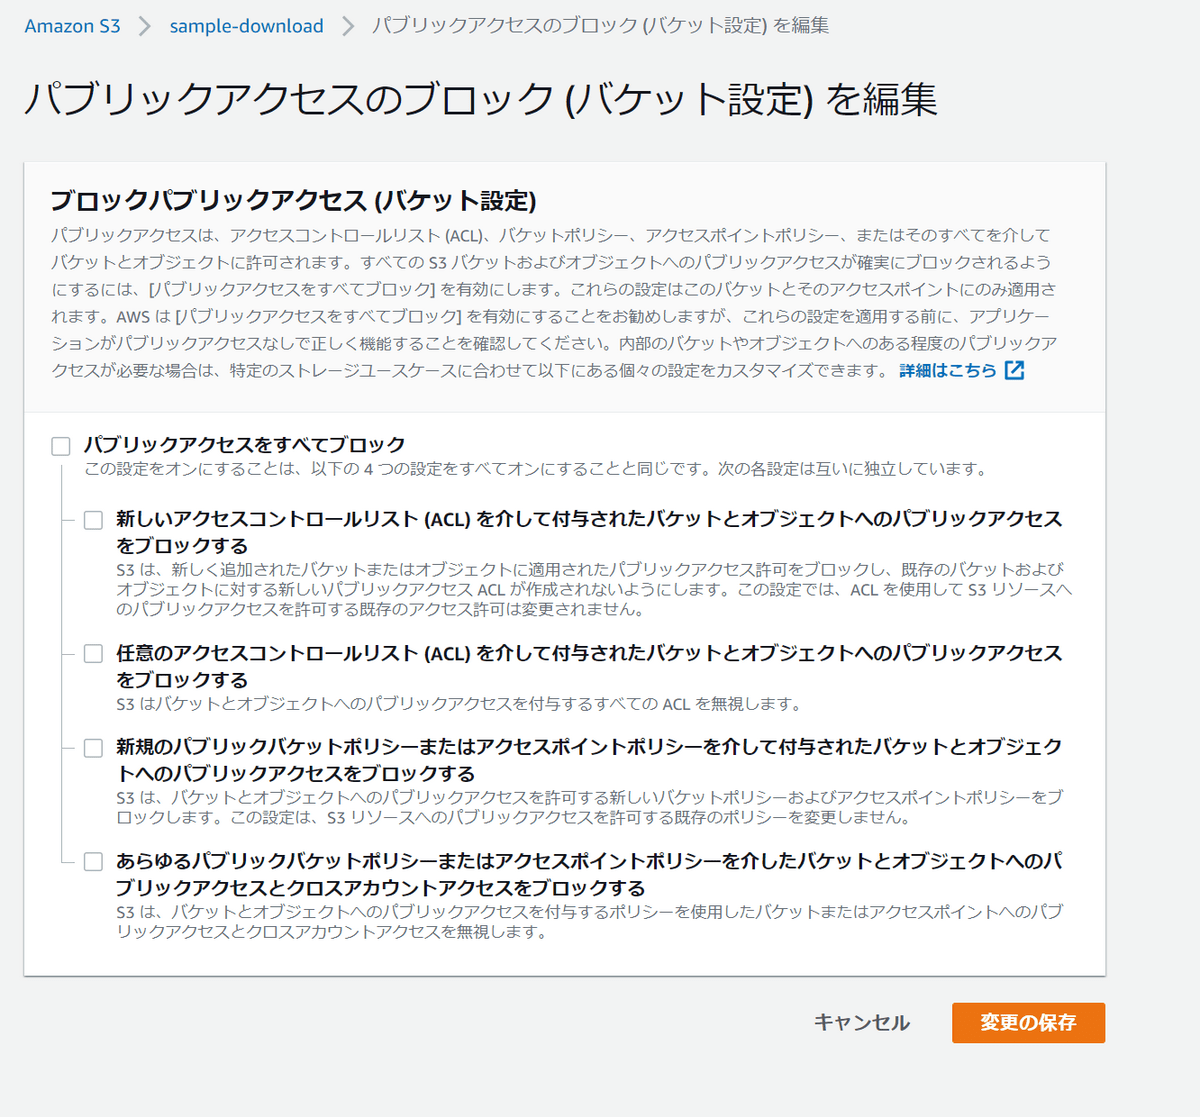
Task: Check the あらゆるパブリックバケットポリシー block option
Action: [93, 862]
